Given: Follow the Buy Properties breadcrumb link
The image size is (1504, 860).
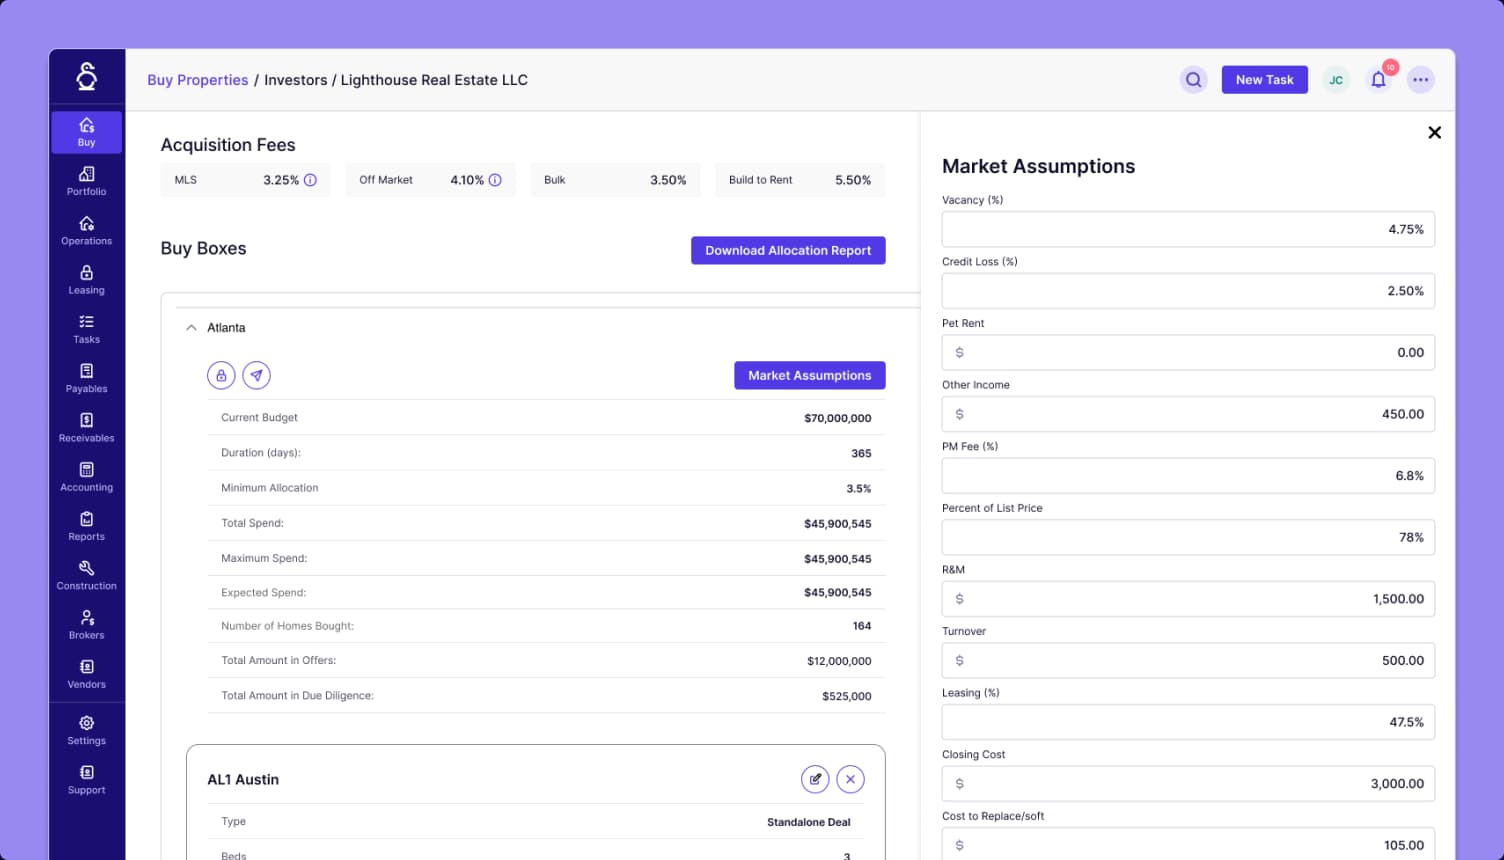Looking at the screenshot, I should point(197,79).
